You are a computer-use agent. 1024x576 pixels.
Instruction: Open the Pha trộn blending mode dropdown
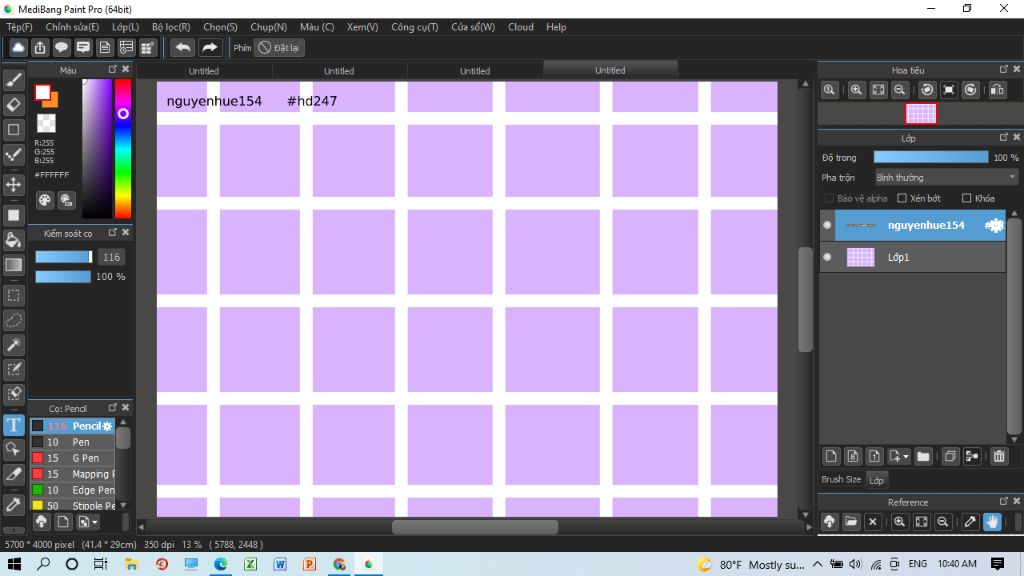[946, 178]
